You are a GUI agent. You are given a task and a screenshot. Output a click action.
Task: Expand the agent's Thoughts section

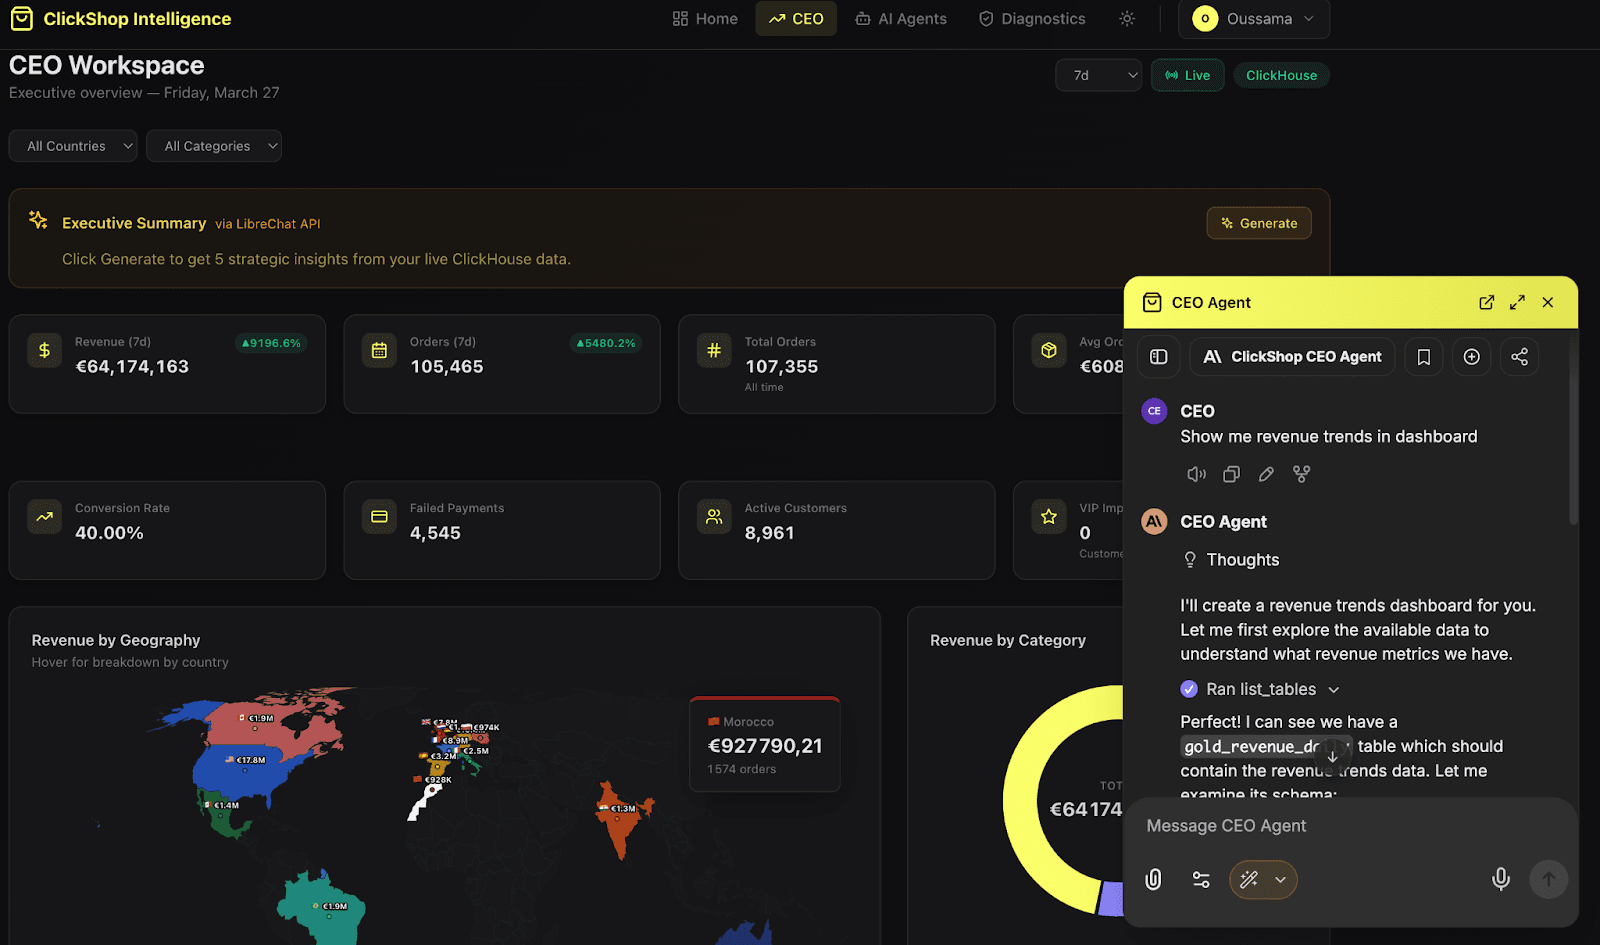tap(1231, 560)
